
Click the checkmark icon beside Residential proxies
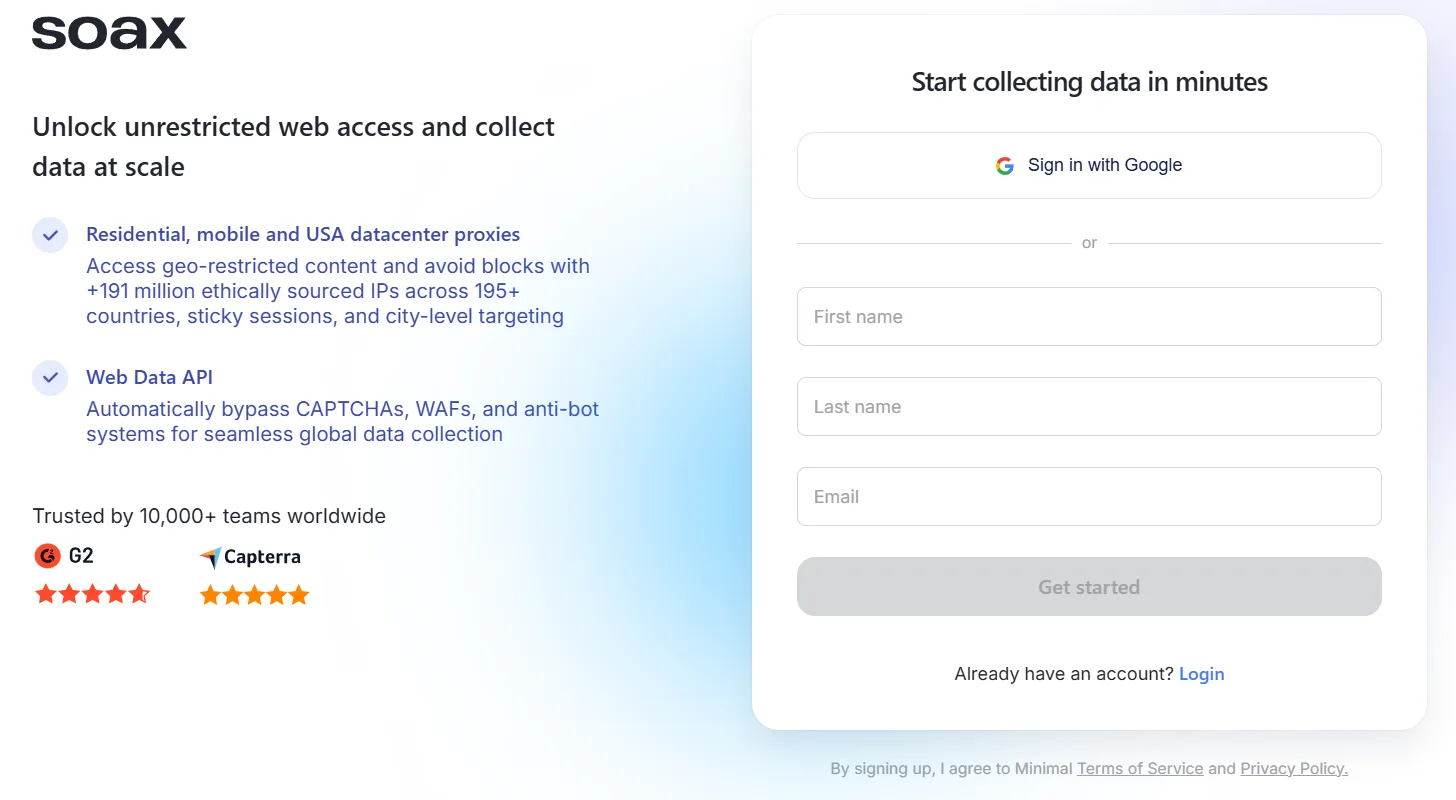[x=50, y=236]
